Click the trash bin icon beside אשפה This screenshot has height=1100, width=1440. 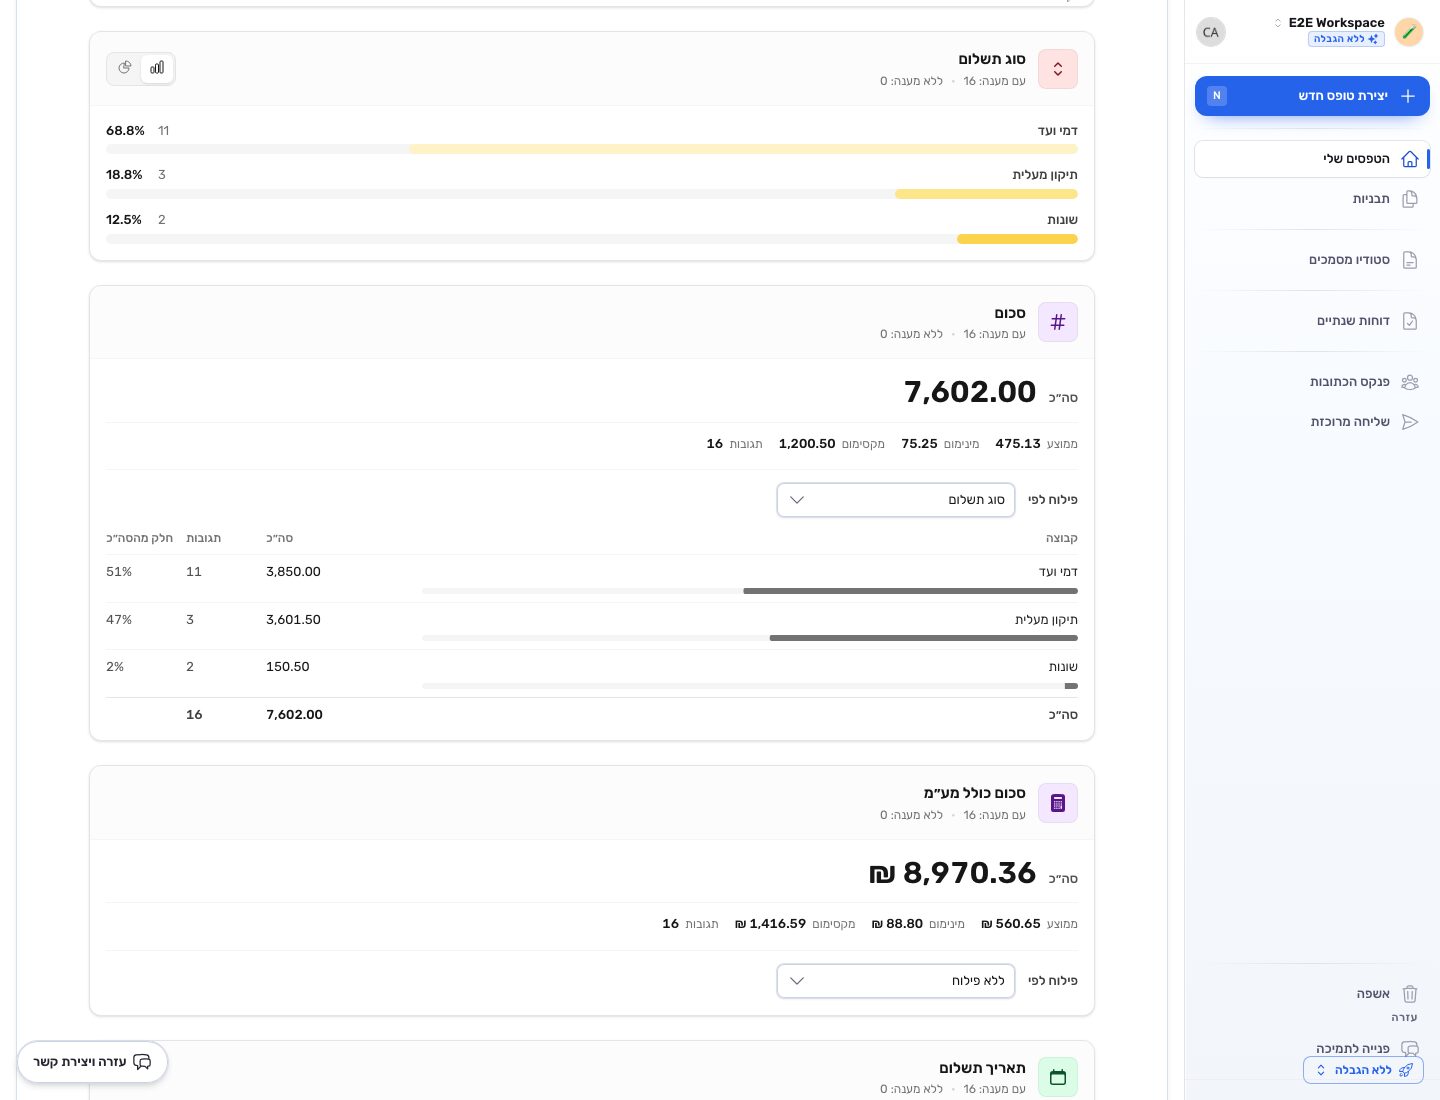coord(1410,994)
